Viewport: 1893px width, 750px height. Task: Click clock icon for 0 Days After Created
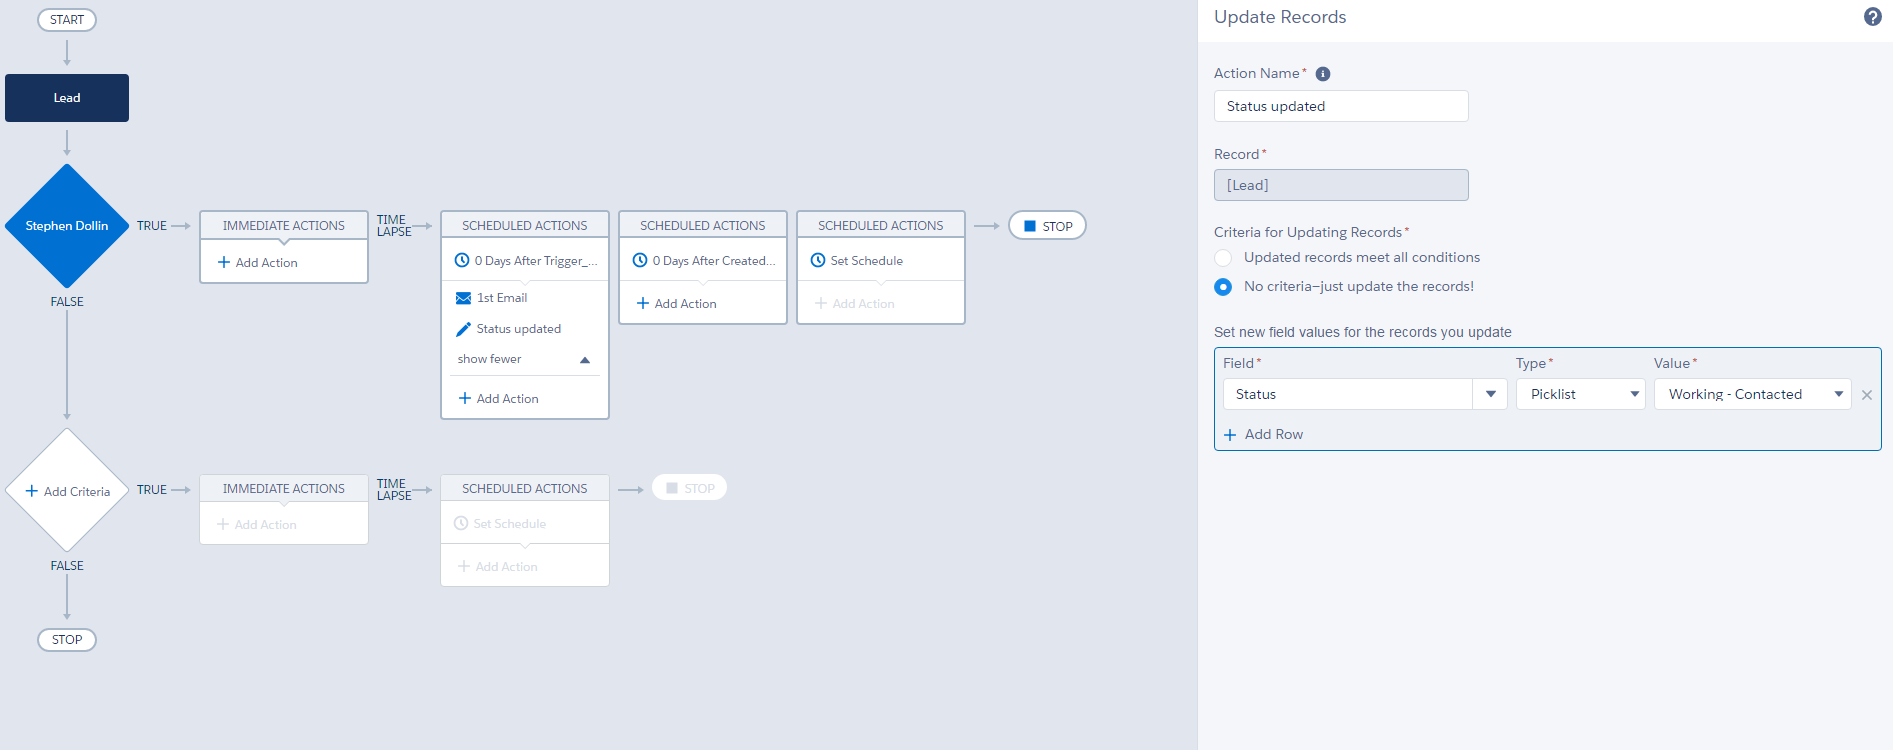tap(640, 261)
